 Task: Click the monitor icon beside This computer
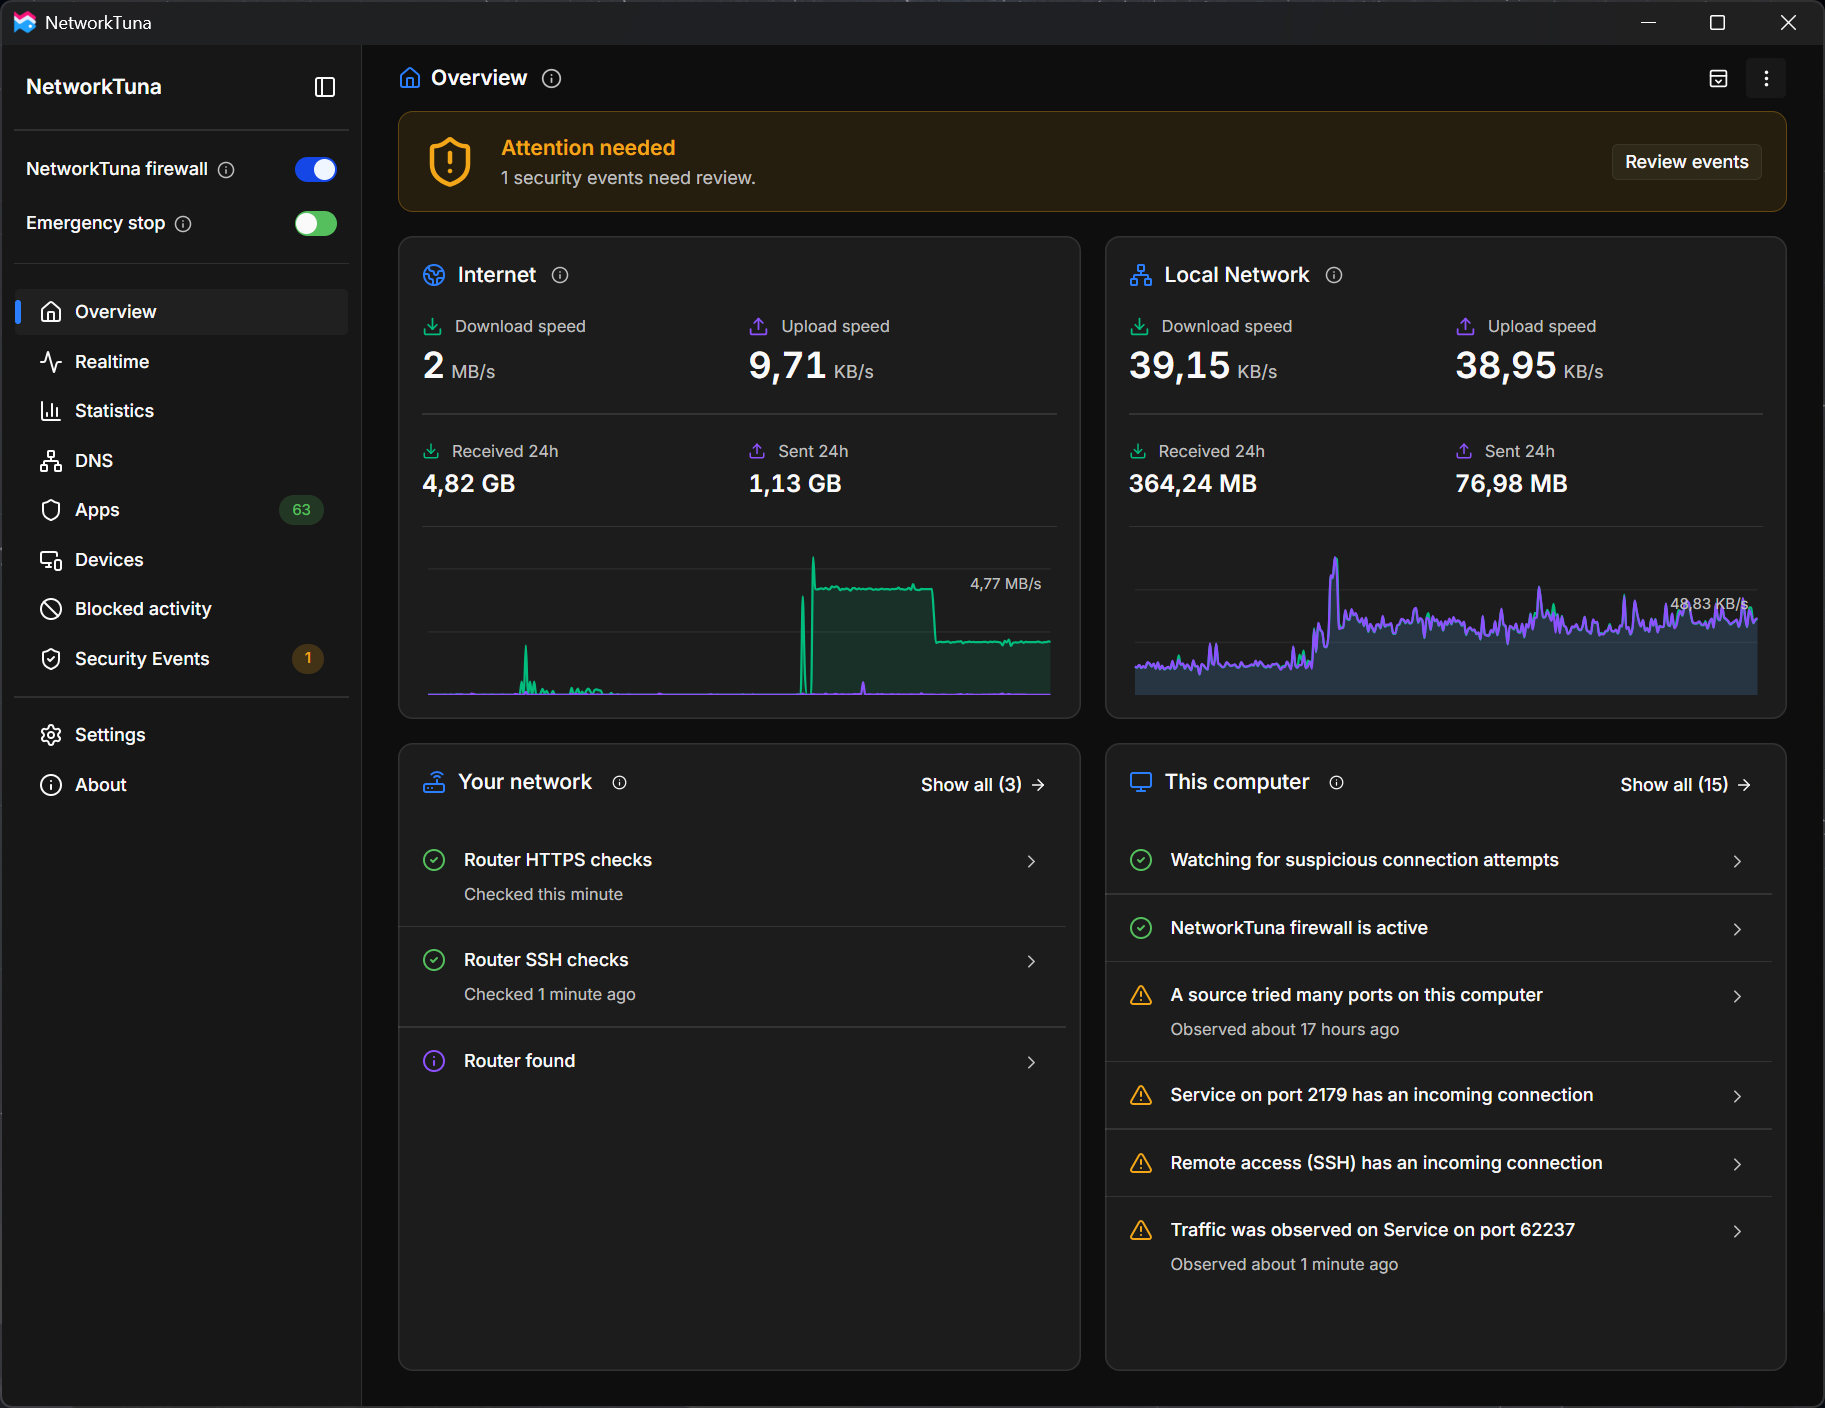click(x=1141, y=782)
